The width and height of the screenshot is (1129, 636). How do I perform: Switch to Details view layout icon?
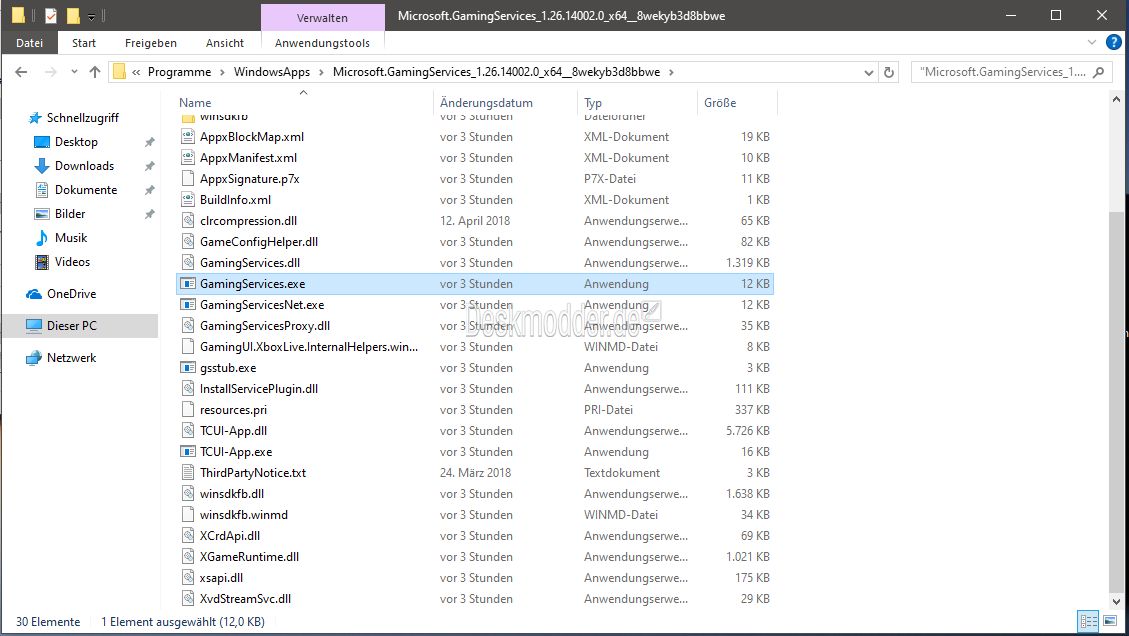point(1088,621)
